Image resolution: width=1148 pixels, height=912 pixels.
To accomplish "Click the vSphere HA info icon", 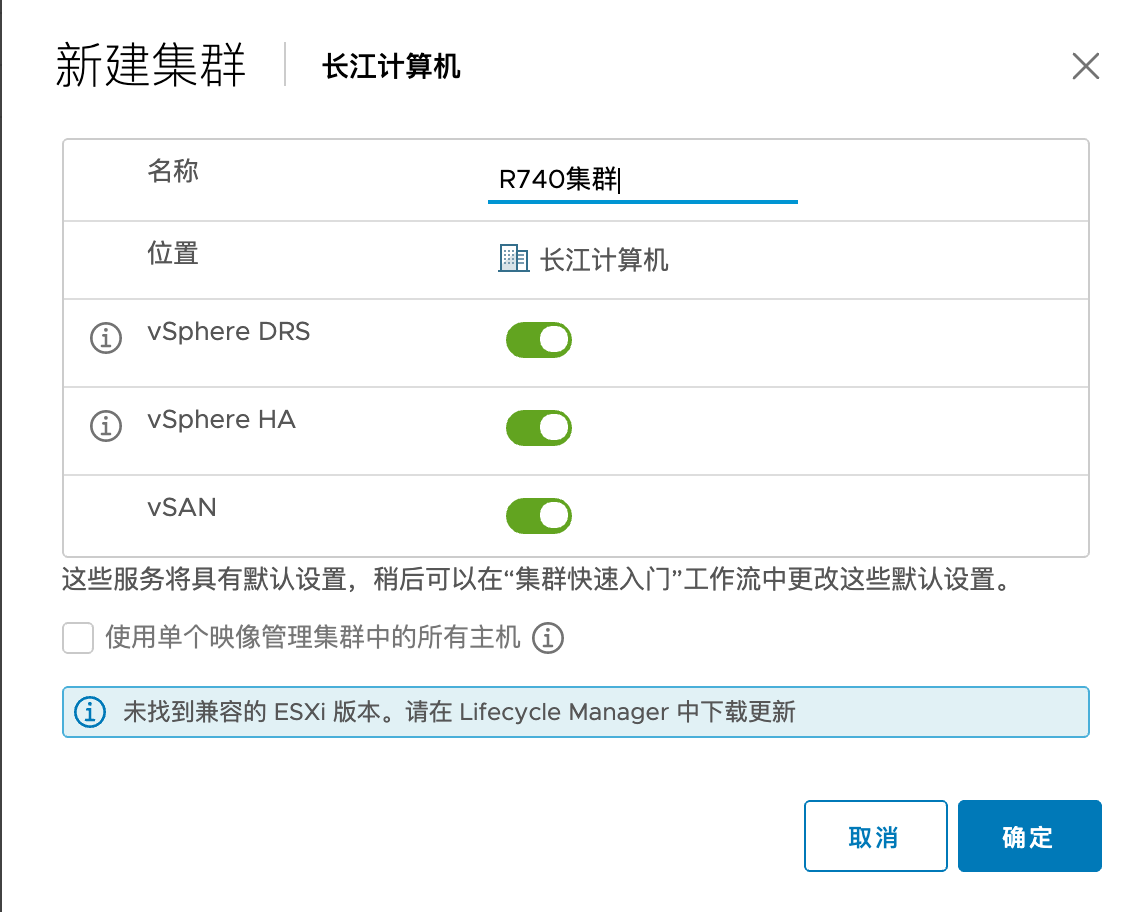I will tap(106, 427).
